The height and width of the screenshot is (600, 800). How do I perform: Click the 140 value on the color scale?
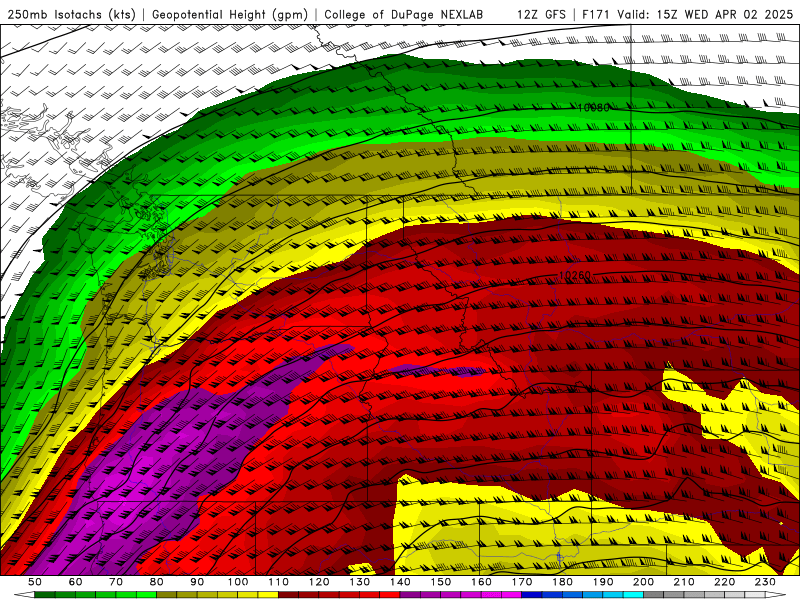pyautogui.click(x=400, y=582)
